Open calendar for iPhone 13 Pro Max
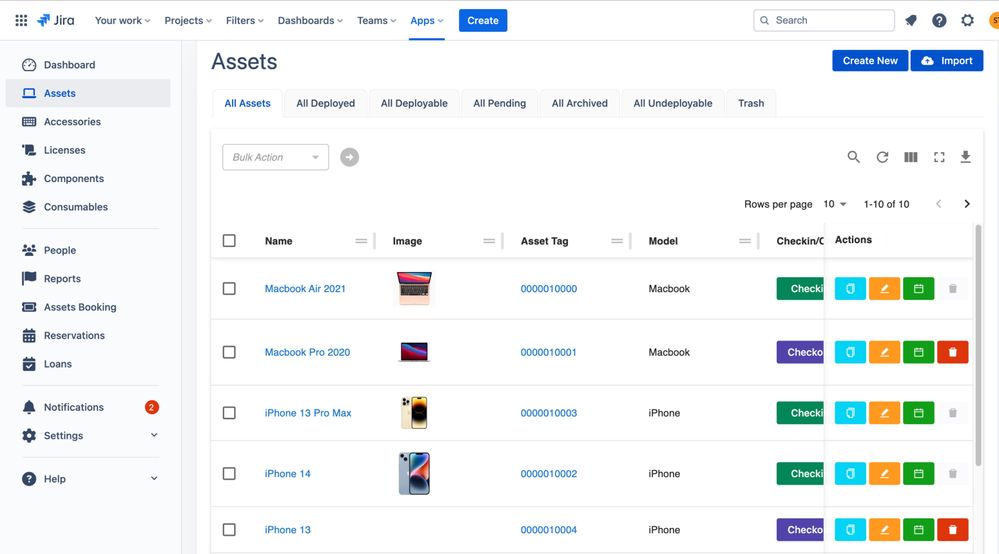Image resolution: width=999 pixels, height=554 pixels. click(x=919, y=413)
